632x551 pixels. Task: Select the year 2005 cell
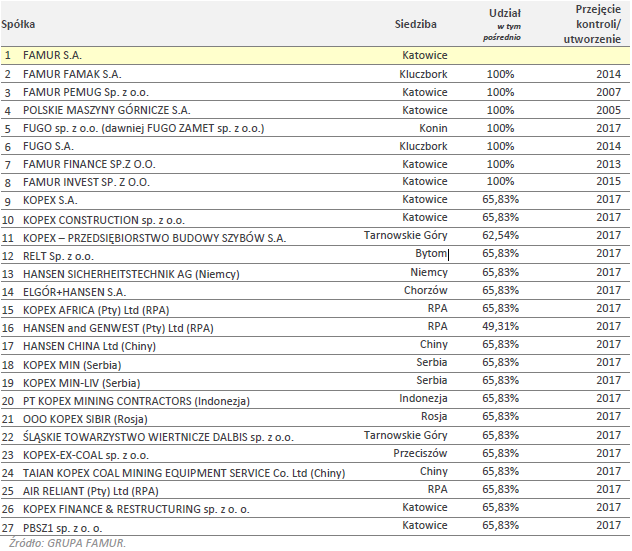point(609,110)
